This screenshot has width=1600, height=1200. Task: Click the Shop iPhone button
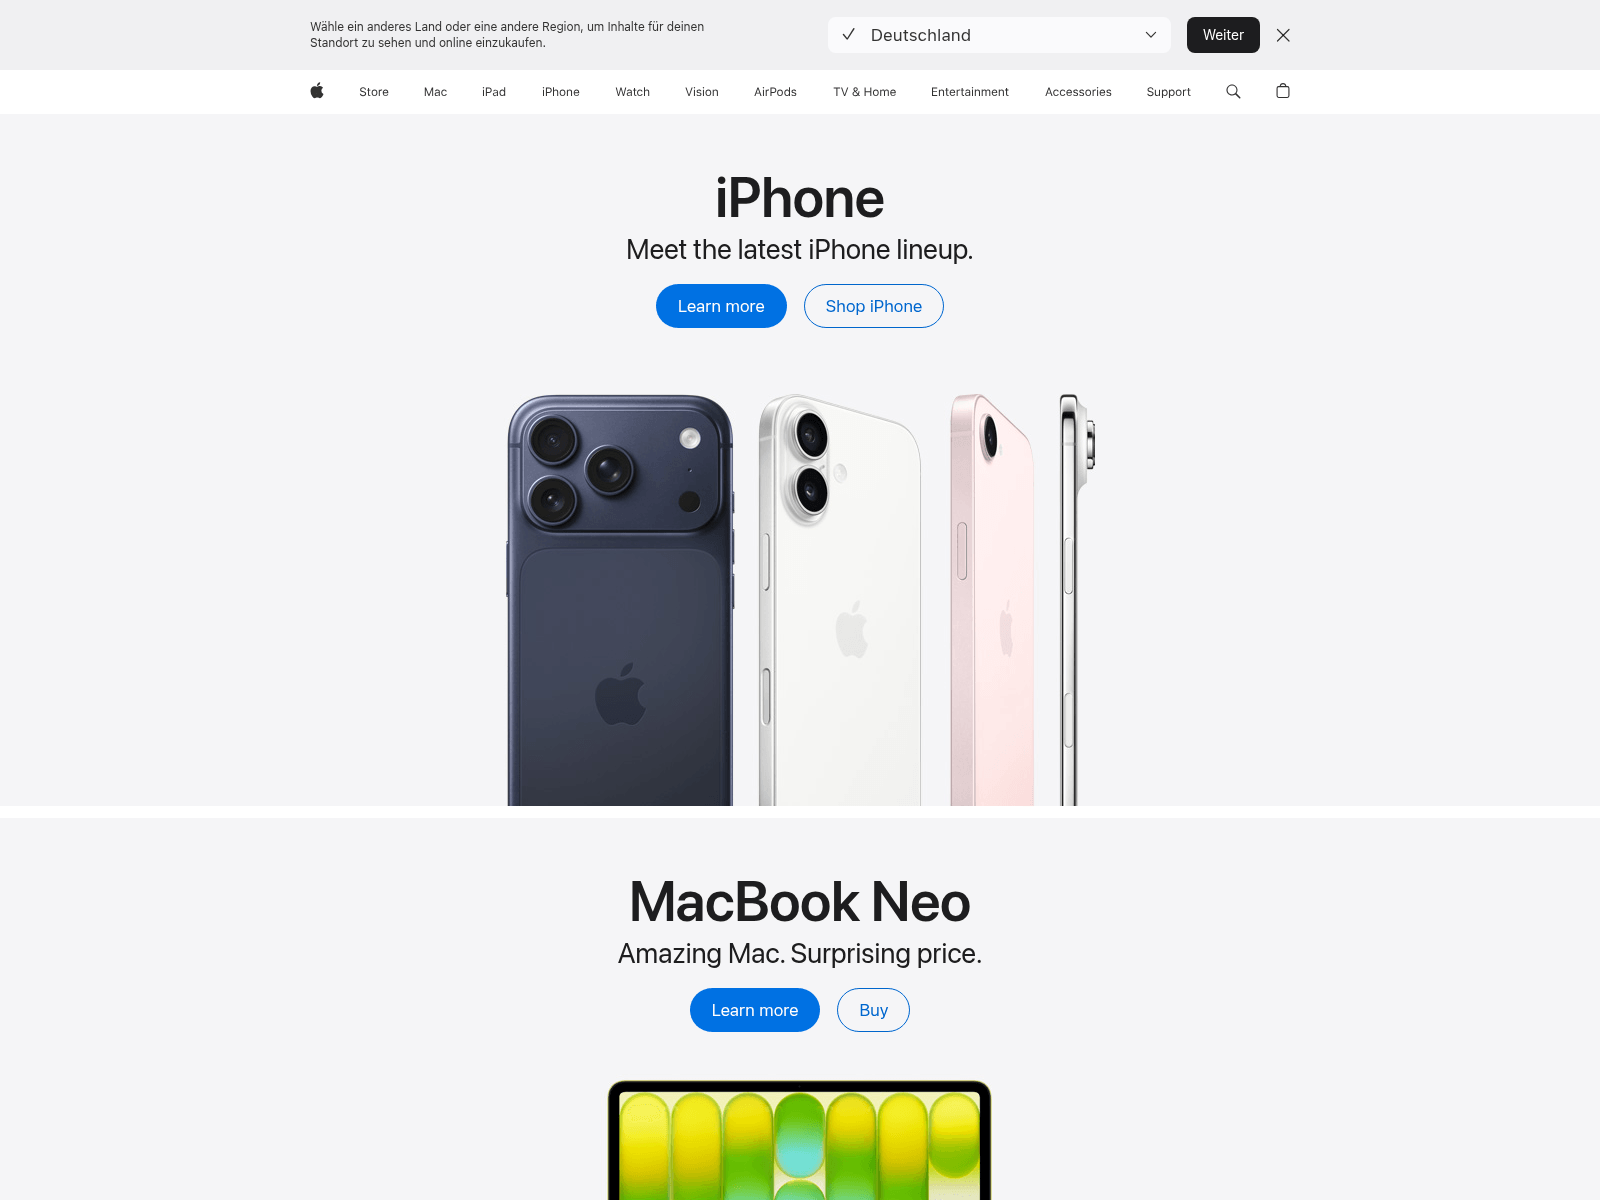874,306
